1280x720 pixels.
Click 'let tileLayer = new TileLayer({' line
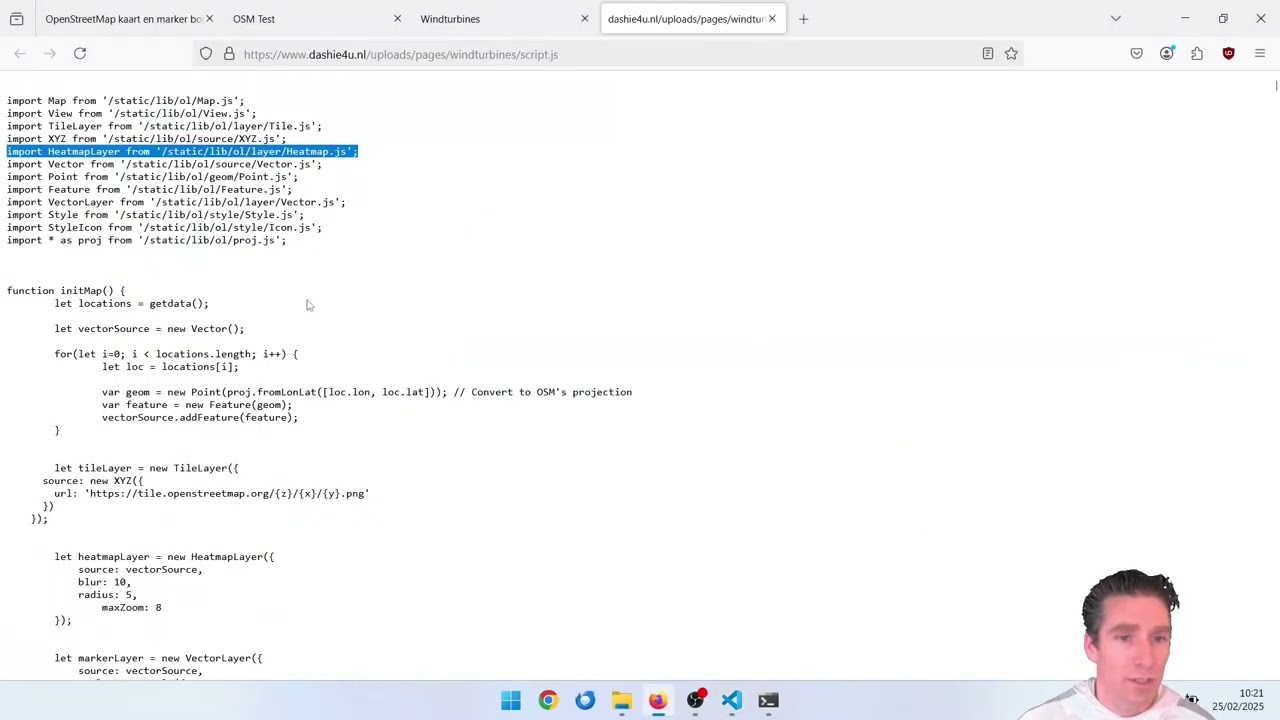tap(147, 468)
